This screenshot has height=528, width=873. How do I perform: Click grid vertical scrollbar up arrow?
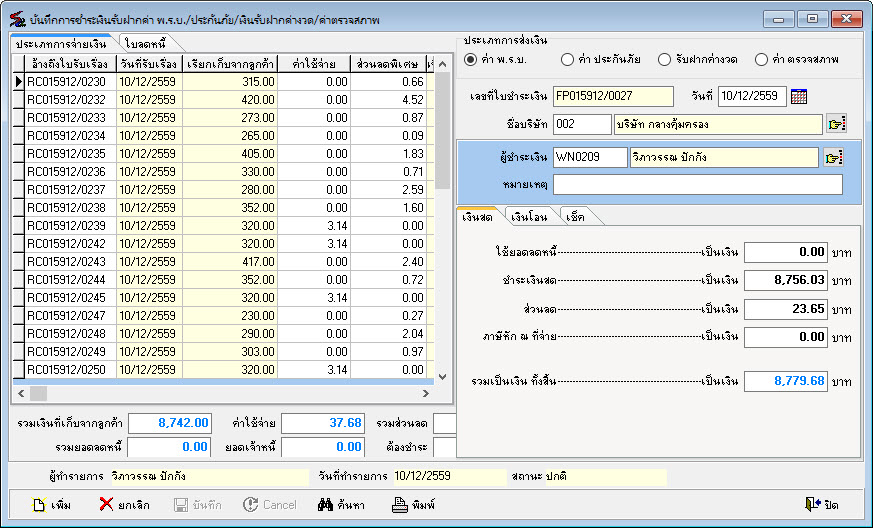pos(443,63)
